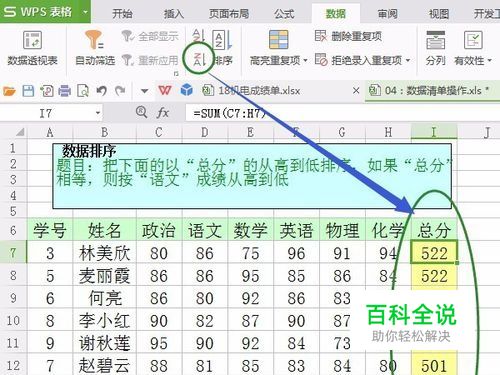Viewport: 500px width, 375px height.
Task: Open the 数据透视表 pivot table tool
Action: pos(32,48)
